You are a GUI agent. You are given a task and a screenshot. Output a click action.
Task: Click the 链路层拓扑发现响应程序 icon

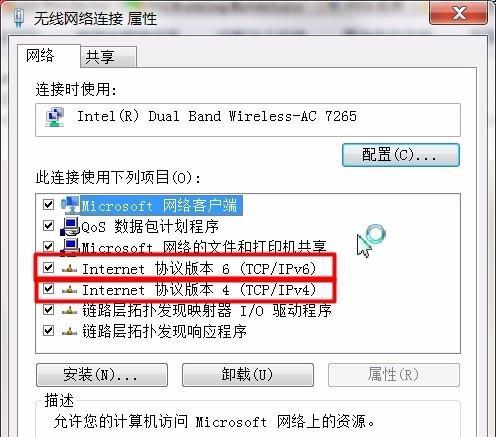pos(70,331)
